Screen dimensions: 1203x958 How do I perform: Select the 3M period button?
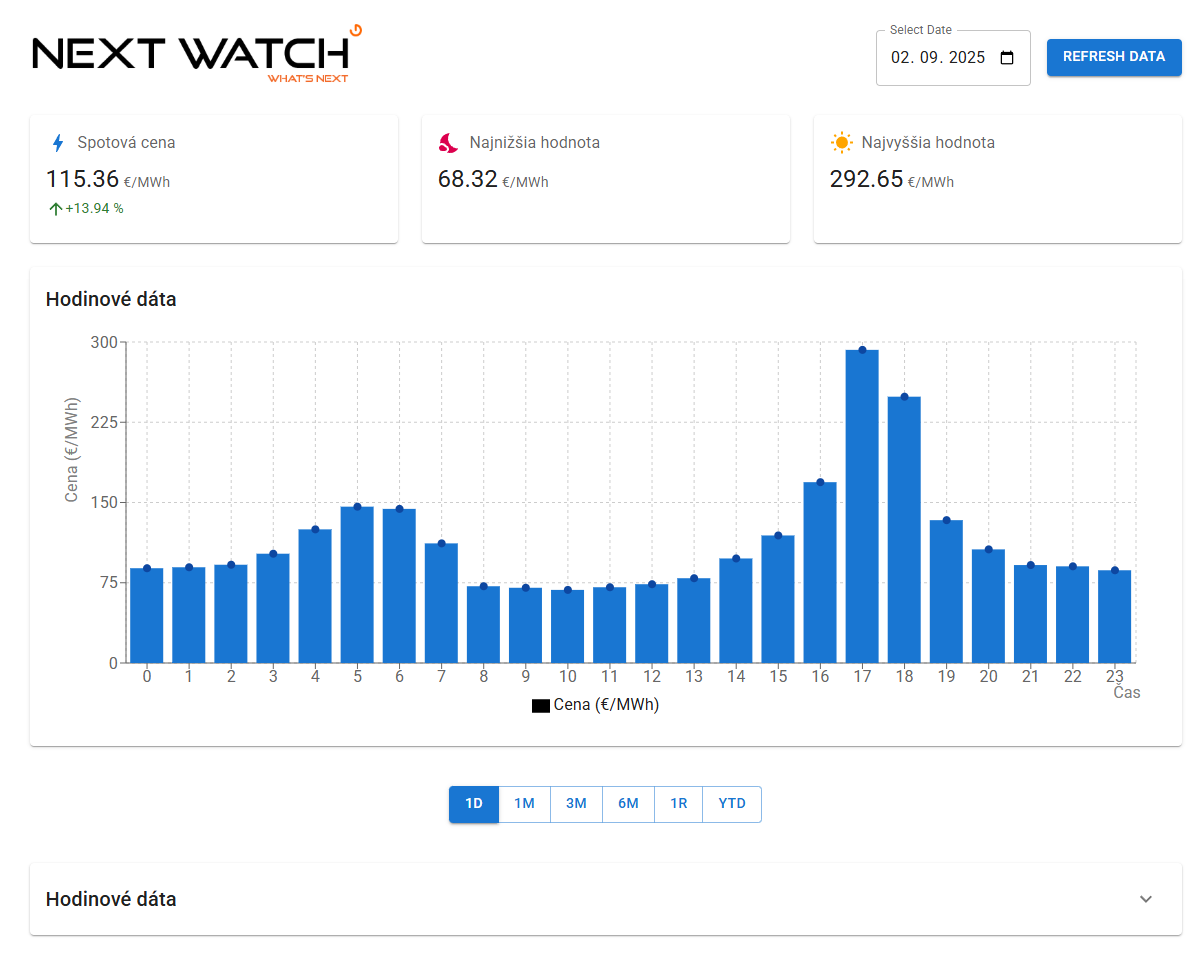576,804
